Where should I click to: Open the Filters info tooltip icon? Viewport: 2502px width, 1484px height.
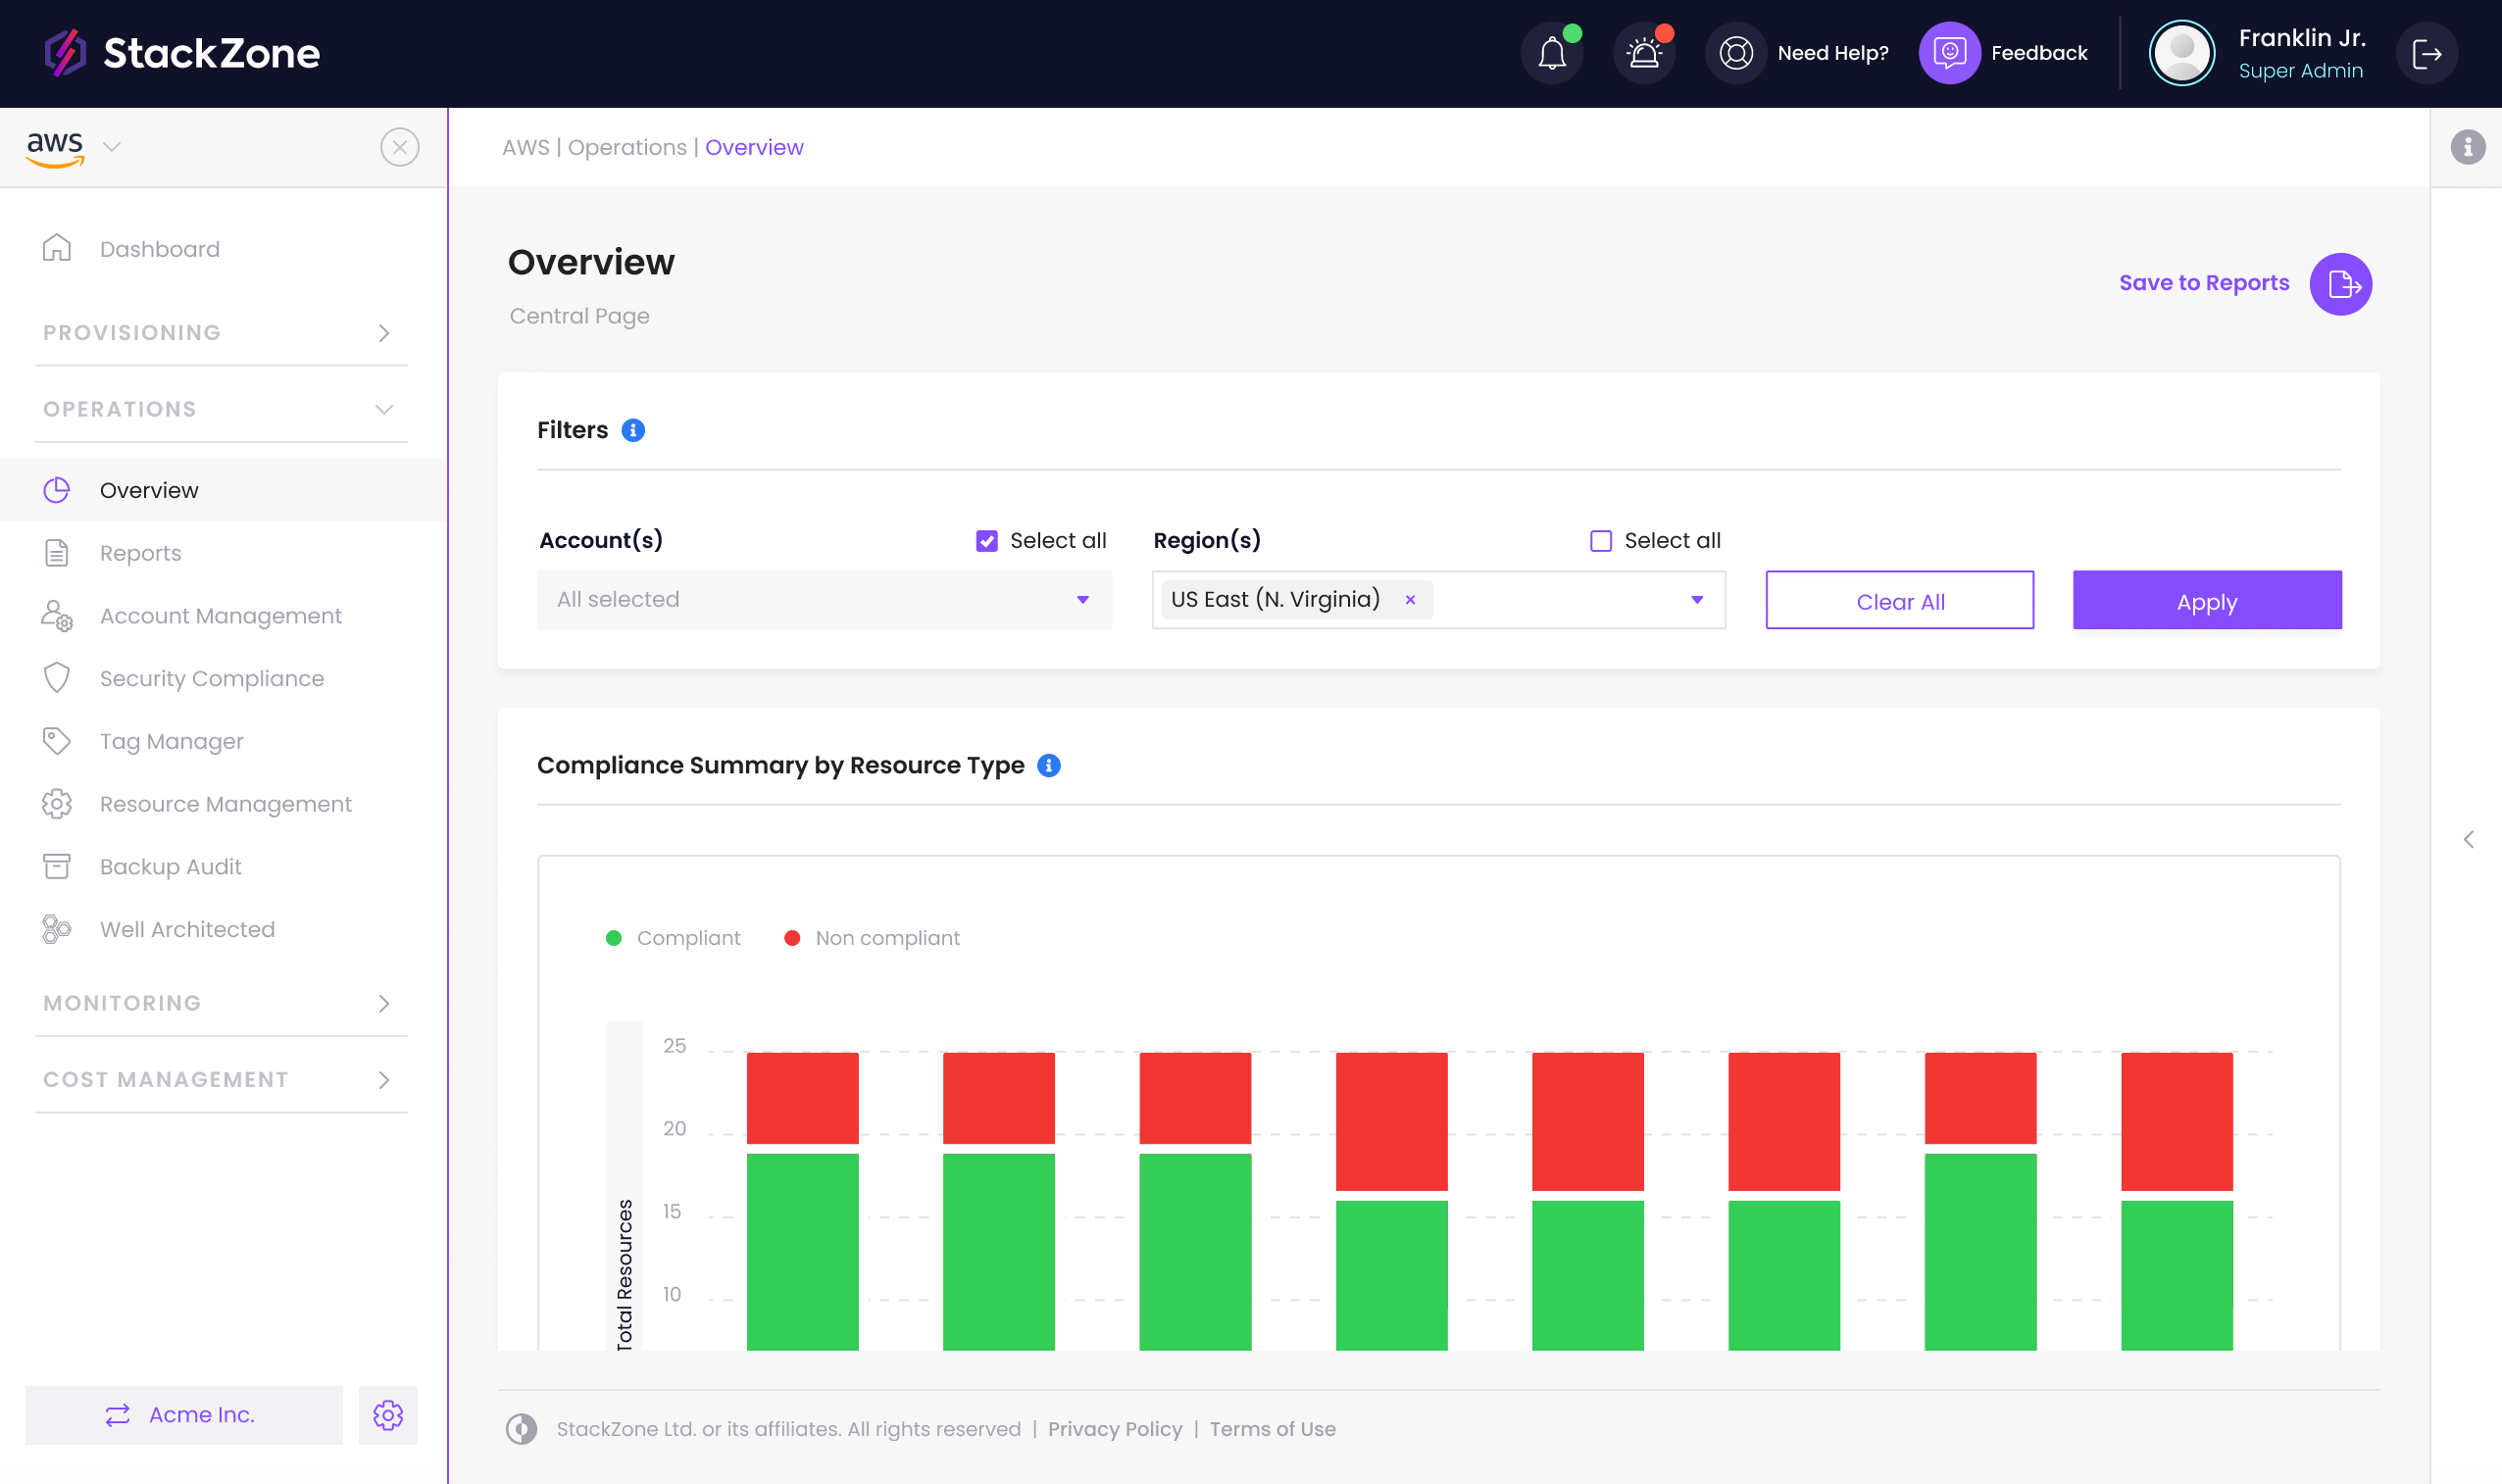[632, 430]
